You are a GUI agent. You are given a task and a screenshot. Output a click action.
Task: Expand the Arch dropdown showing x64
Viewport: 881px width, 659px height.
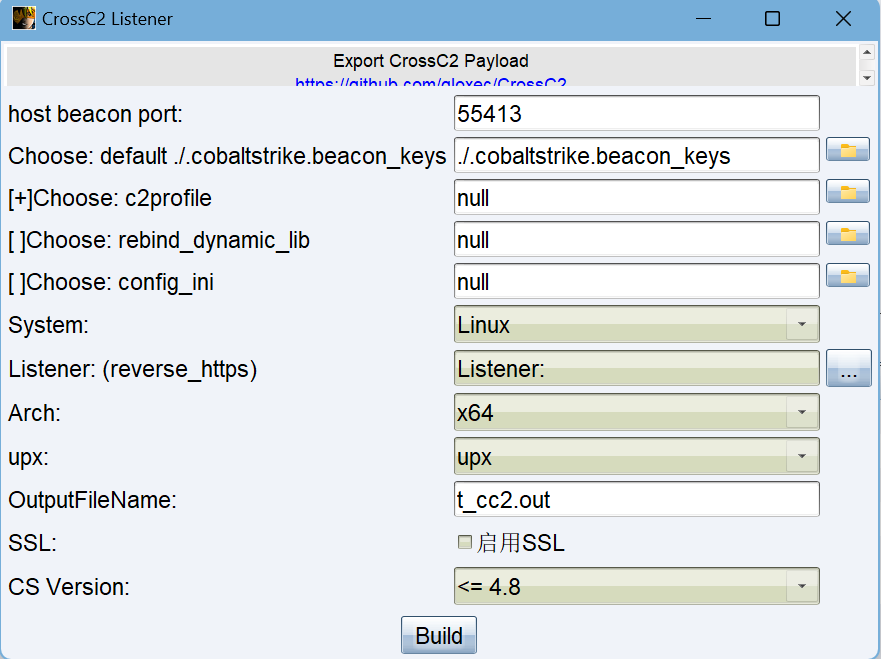(637, 412)
